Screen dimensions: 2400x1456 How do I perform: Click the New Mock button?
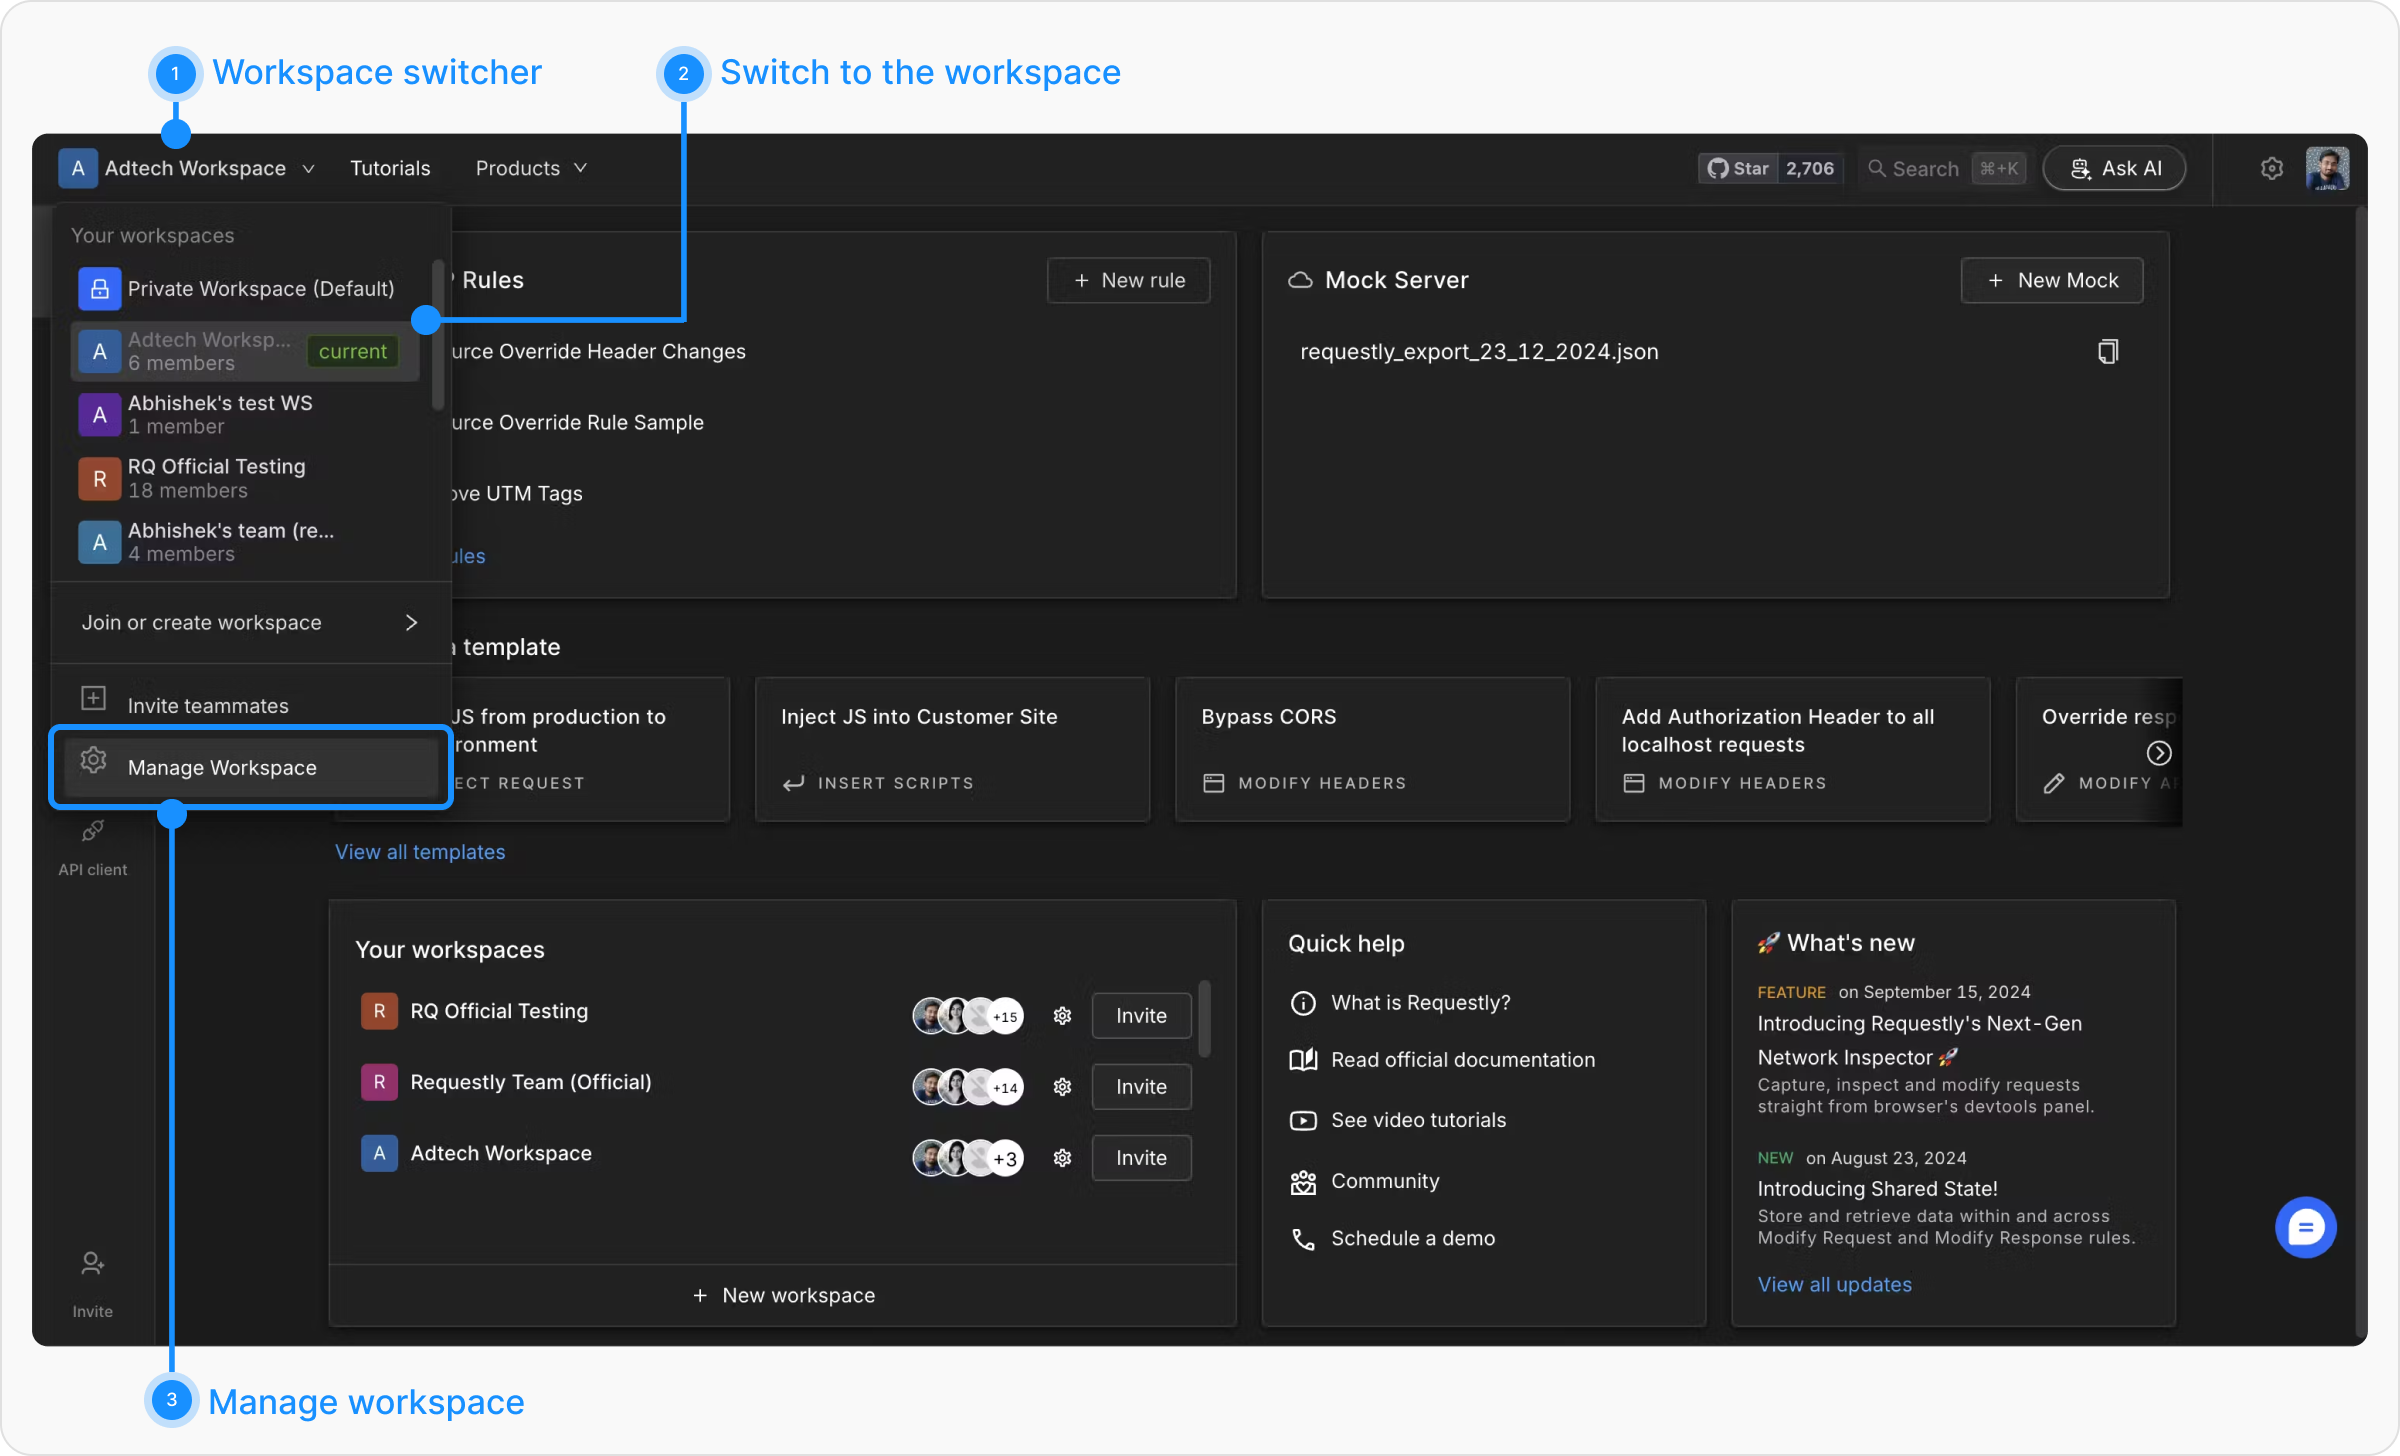click(2052, 280)
